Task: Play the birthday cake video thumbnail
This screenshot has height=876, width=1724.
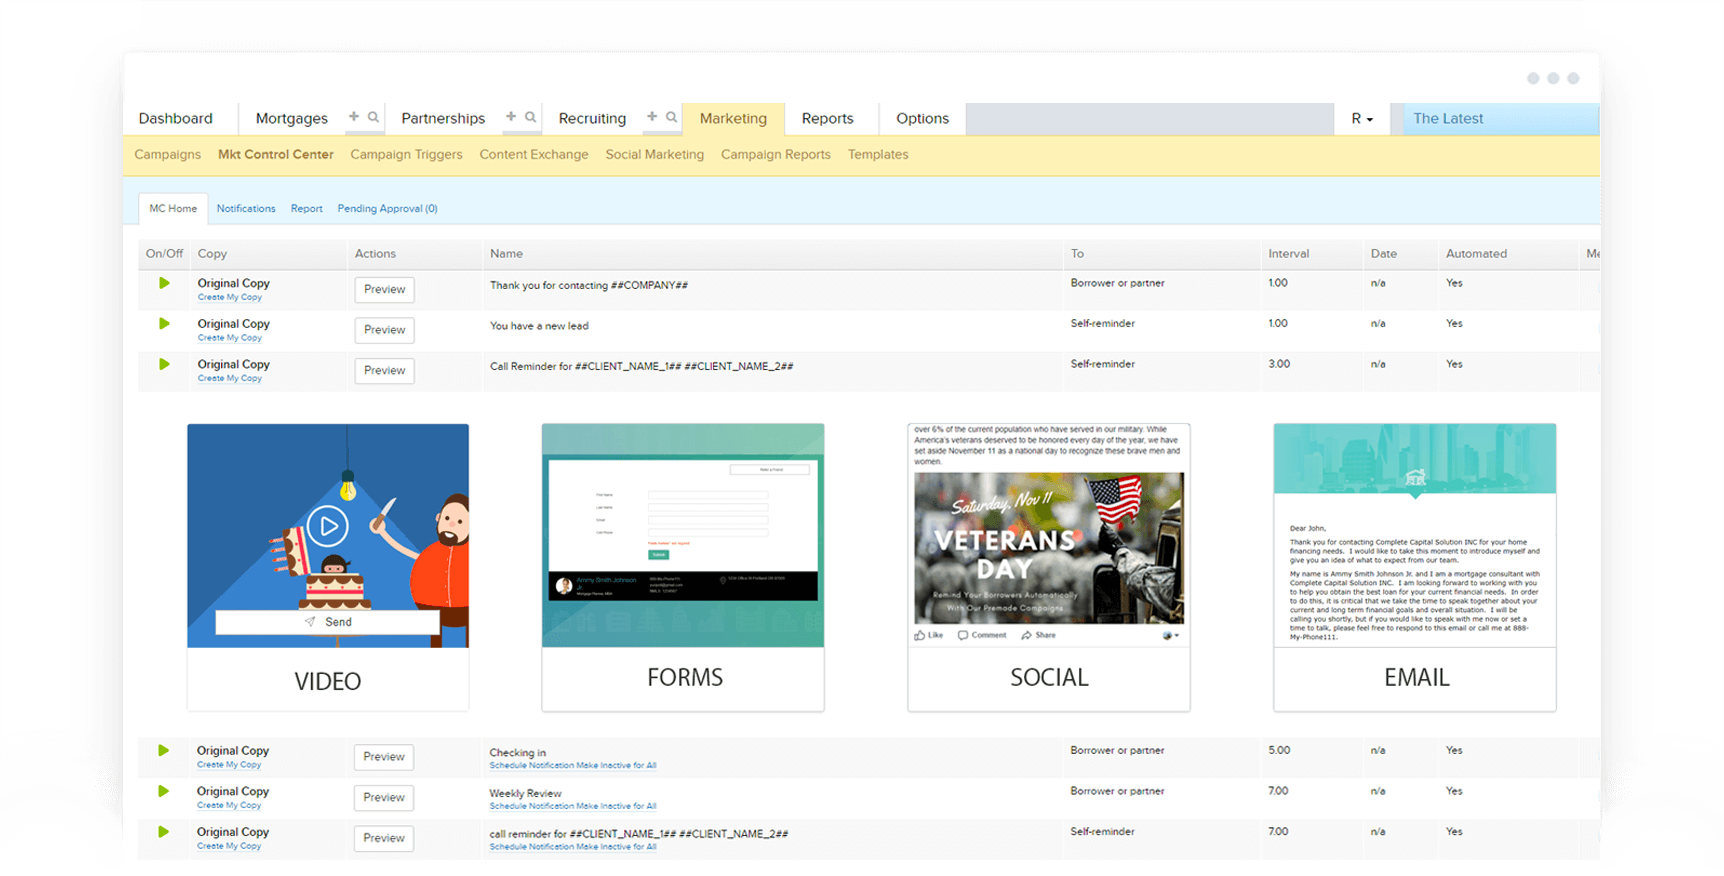Action: pyautogui.click(x=328, y=525)
